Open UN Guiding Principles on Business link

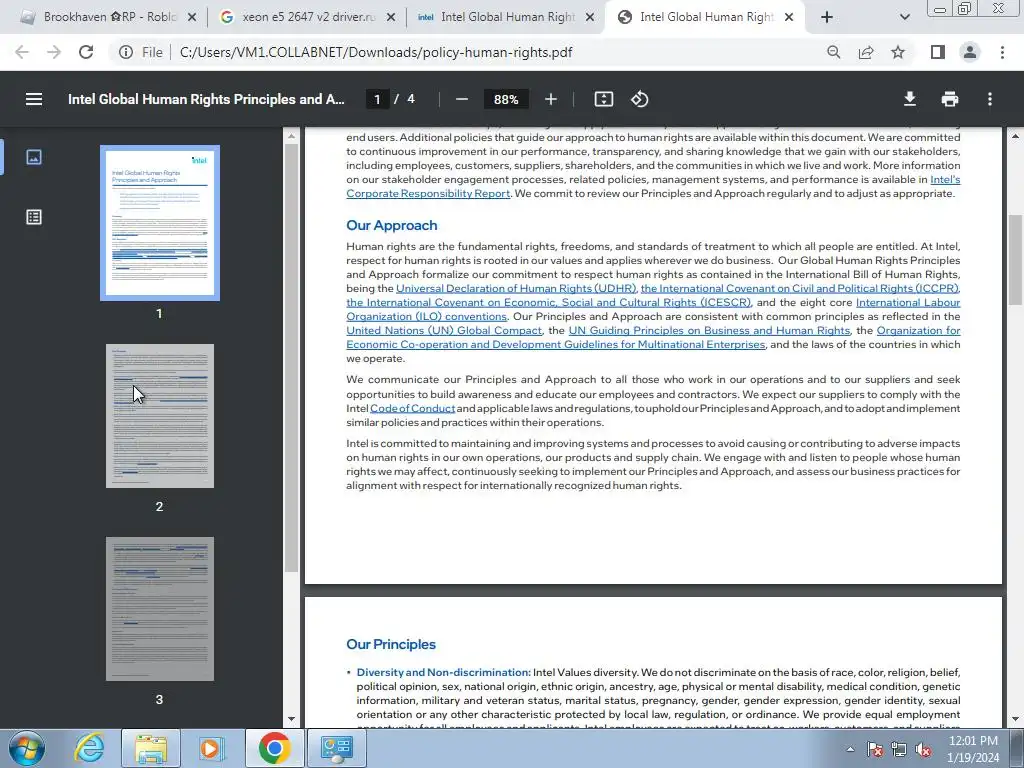(709, 330)
